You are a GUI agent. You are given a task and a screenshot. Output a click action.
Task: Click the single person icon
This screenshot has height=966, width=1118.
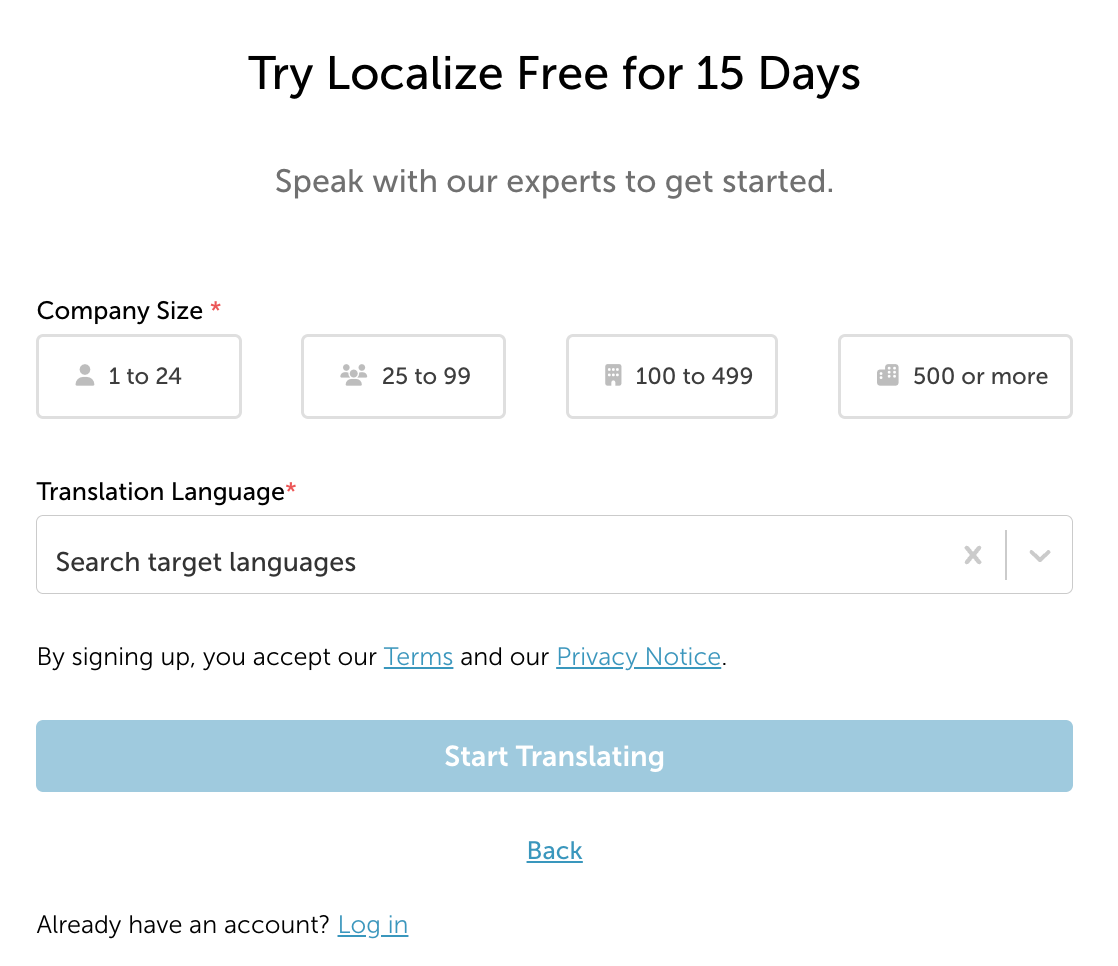[x=85, y=375]
